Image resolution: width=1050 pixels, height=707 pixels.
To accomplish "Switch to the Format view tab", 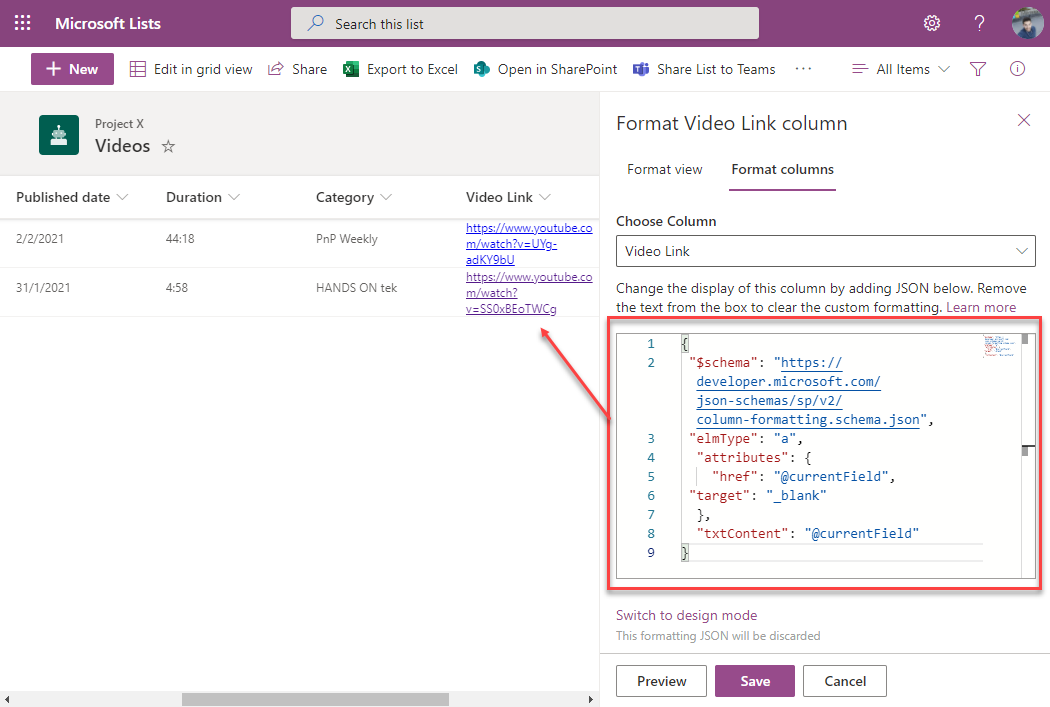I will pos(664,170).
